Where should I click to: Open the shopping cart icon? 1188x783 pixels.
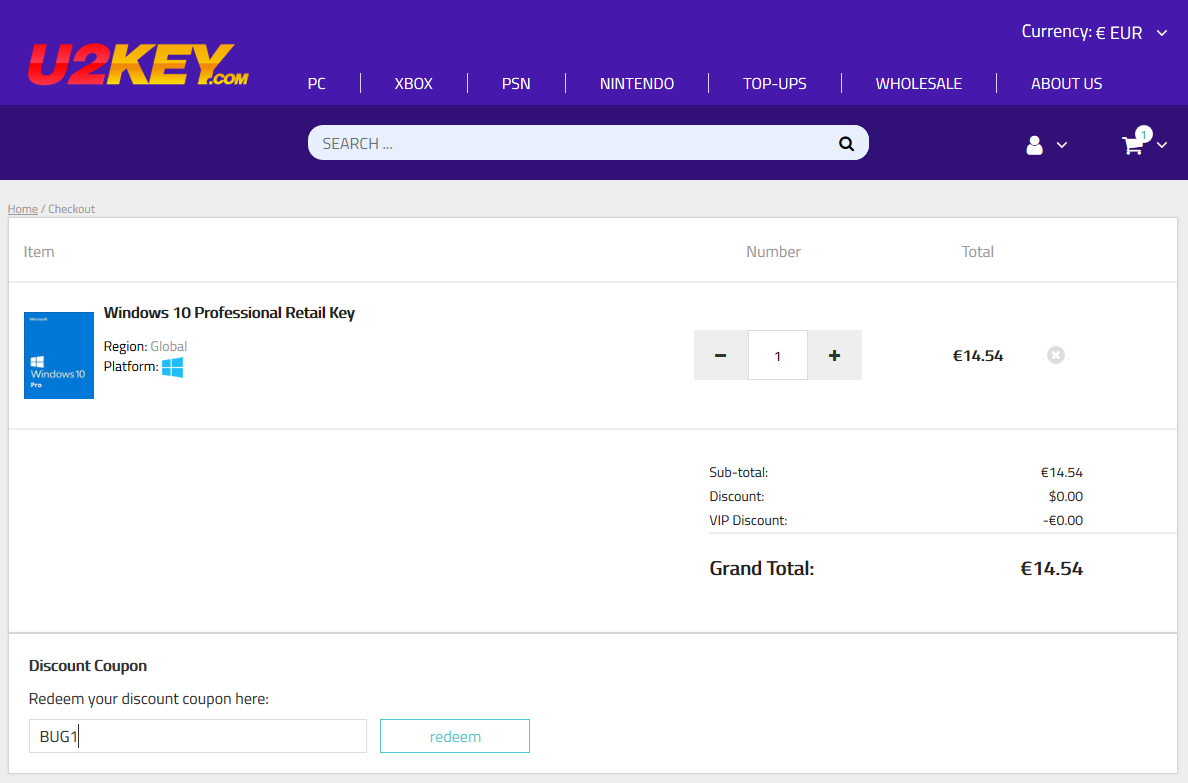(1133, 144)
